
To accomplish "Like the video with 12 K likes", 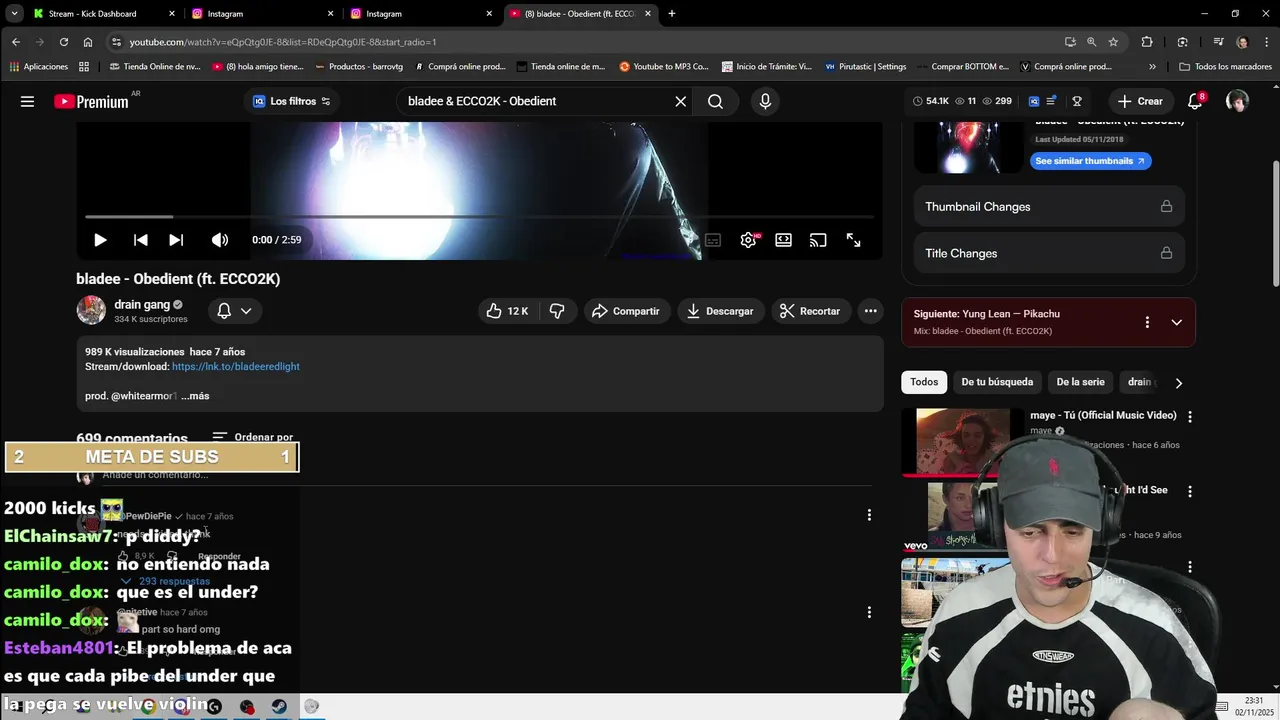I will coord(508,311).
